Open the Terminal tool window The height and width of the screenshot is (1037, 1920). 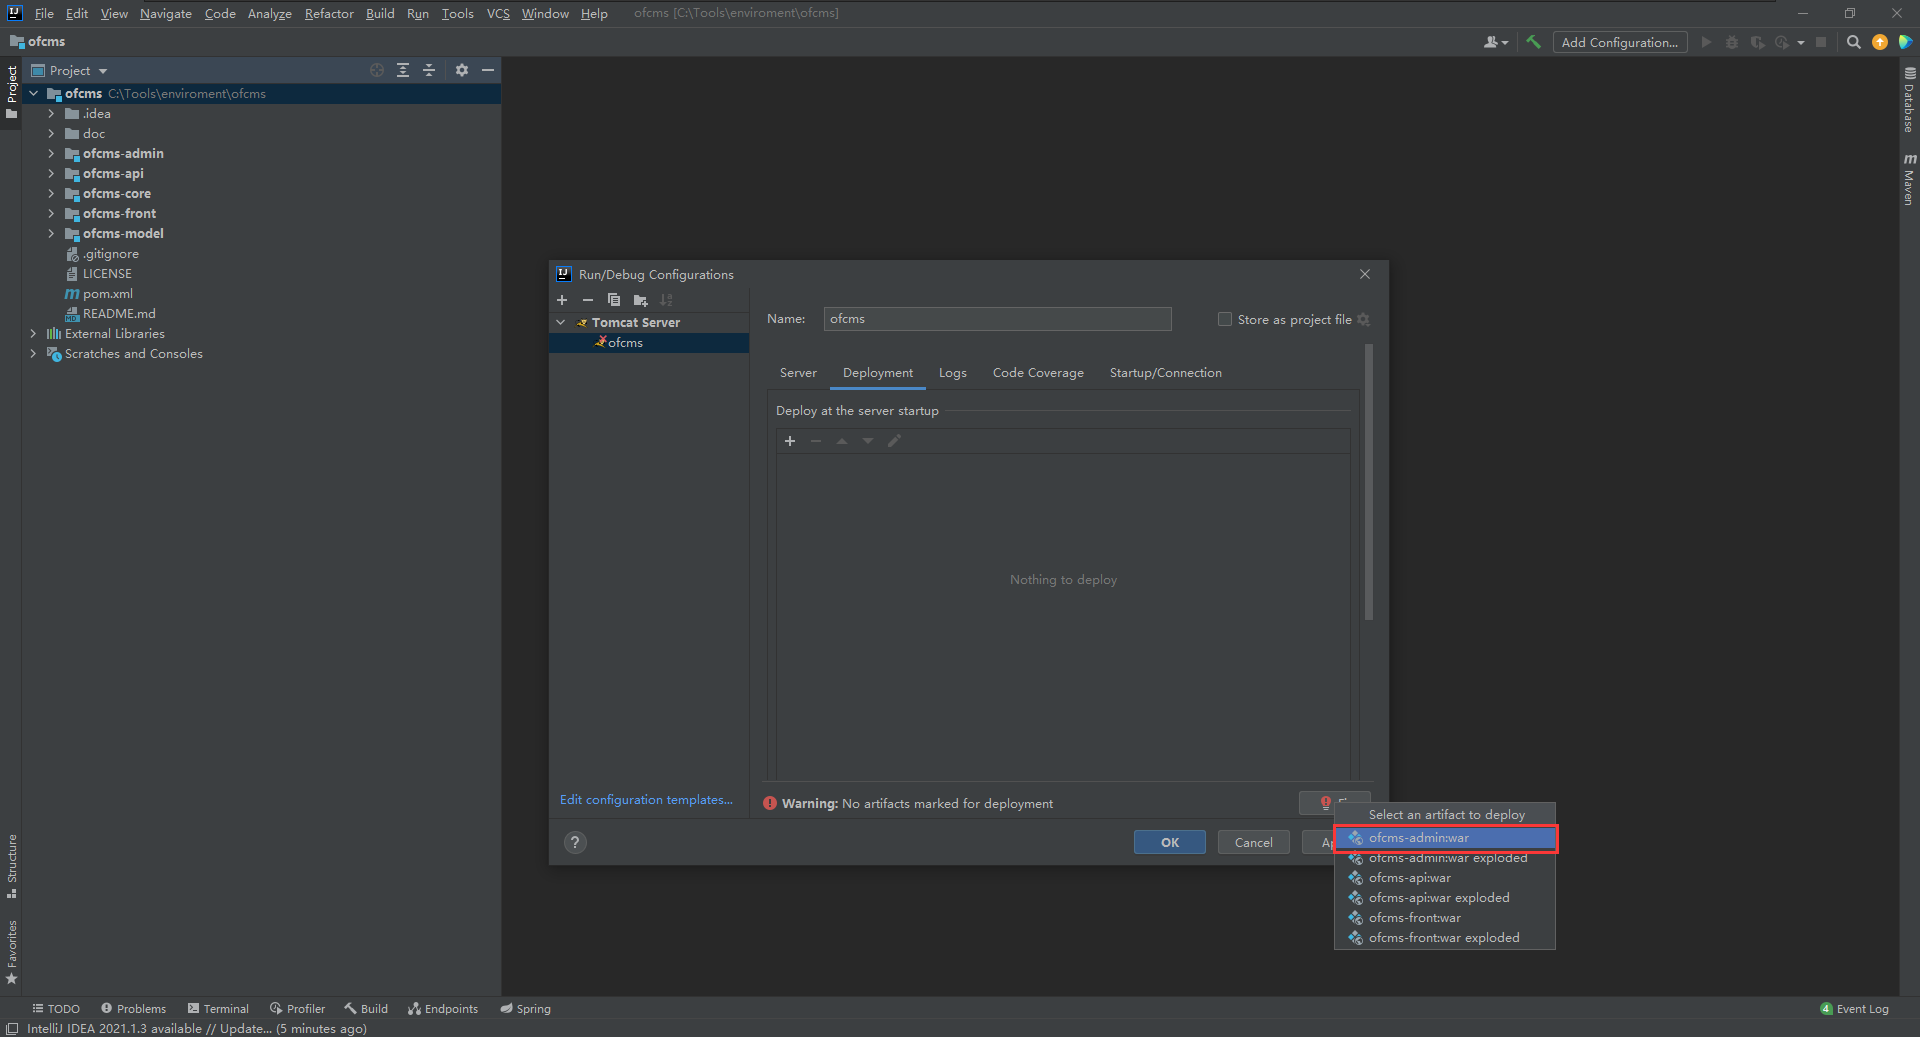(218, 1009)
